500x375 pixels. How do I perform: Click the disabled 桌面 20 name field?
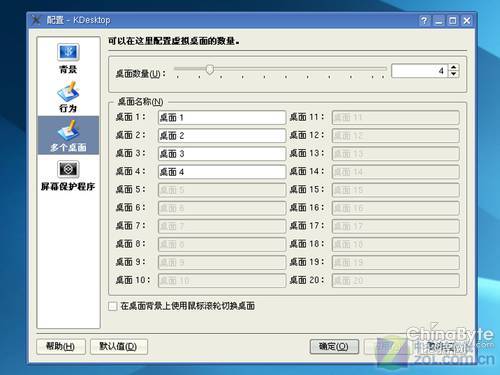(396, 281)
